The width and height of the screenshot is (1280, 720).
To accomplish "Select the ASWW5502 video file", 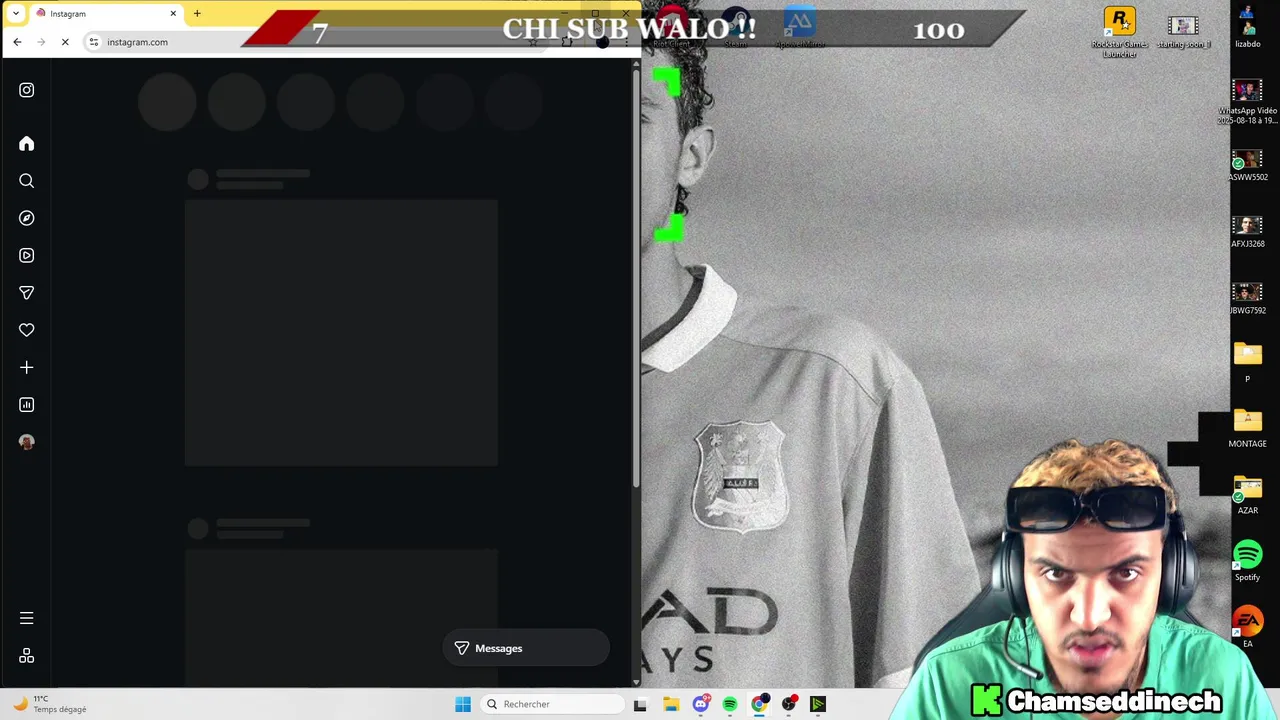I will (1247, 166).
